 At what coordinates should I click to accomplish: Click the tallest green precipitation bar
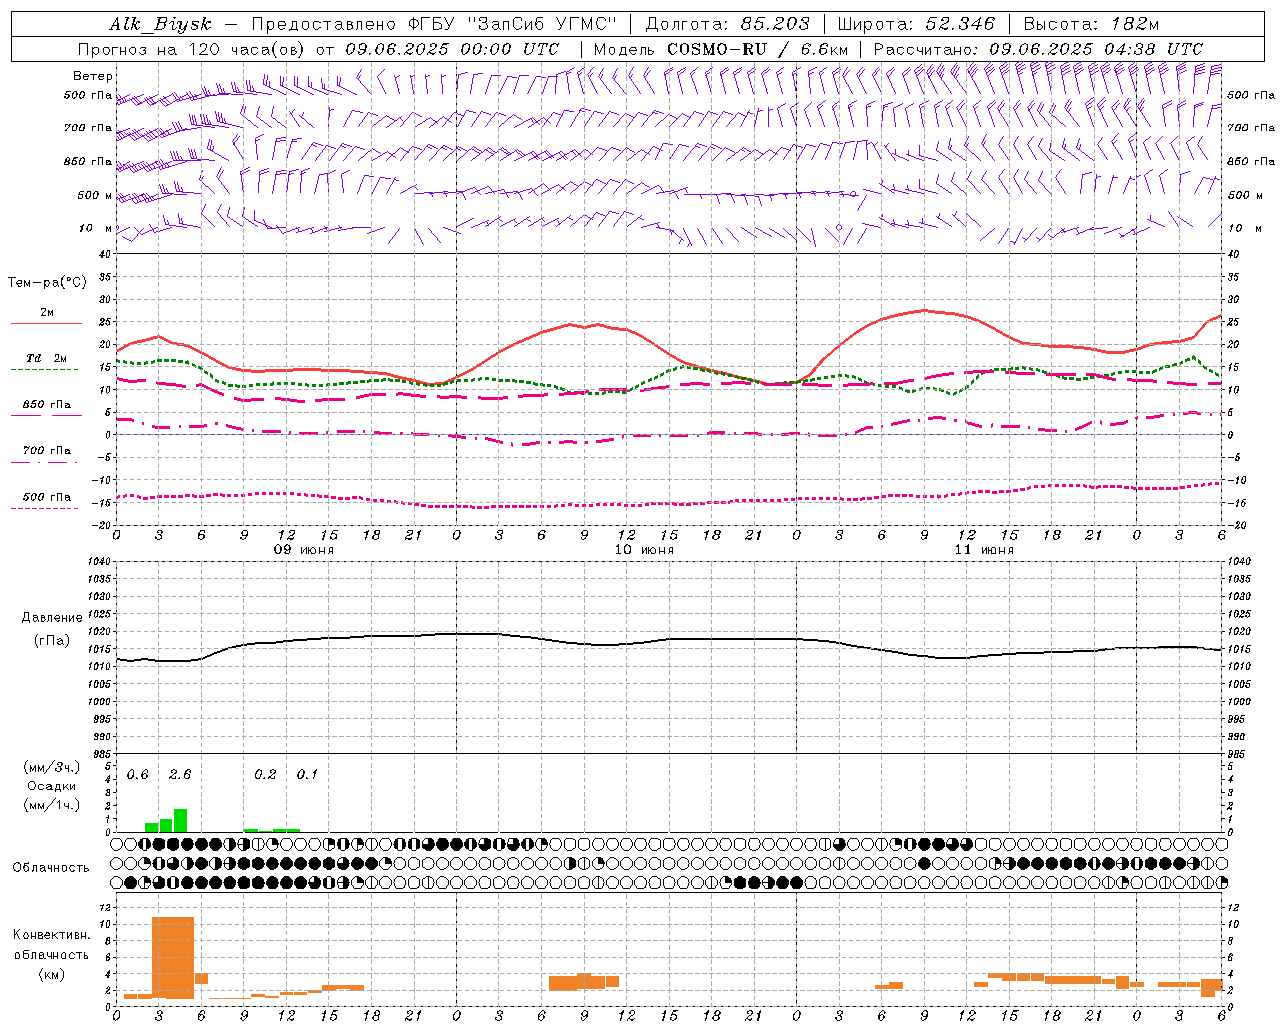181,820
